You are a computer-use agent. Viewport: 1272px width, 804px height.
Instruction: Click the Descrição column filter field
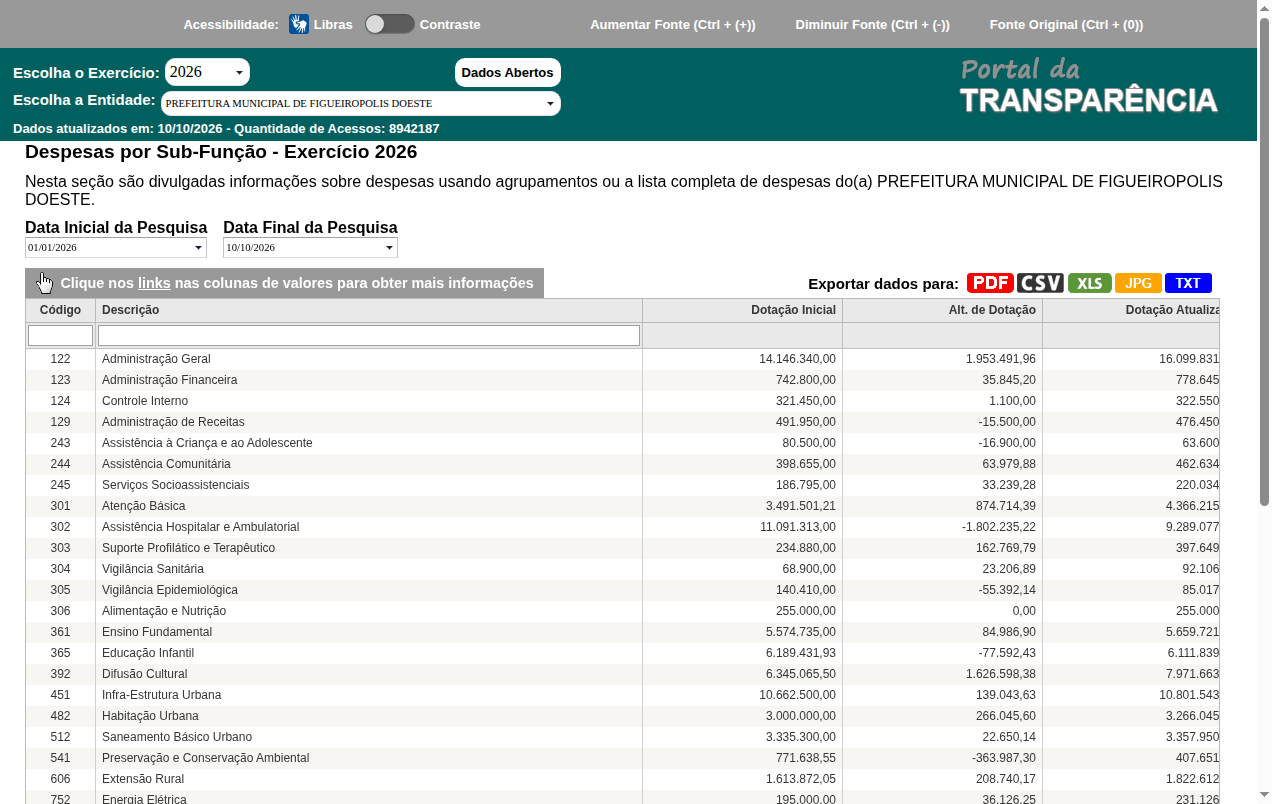point(369,335)
